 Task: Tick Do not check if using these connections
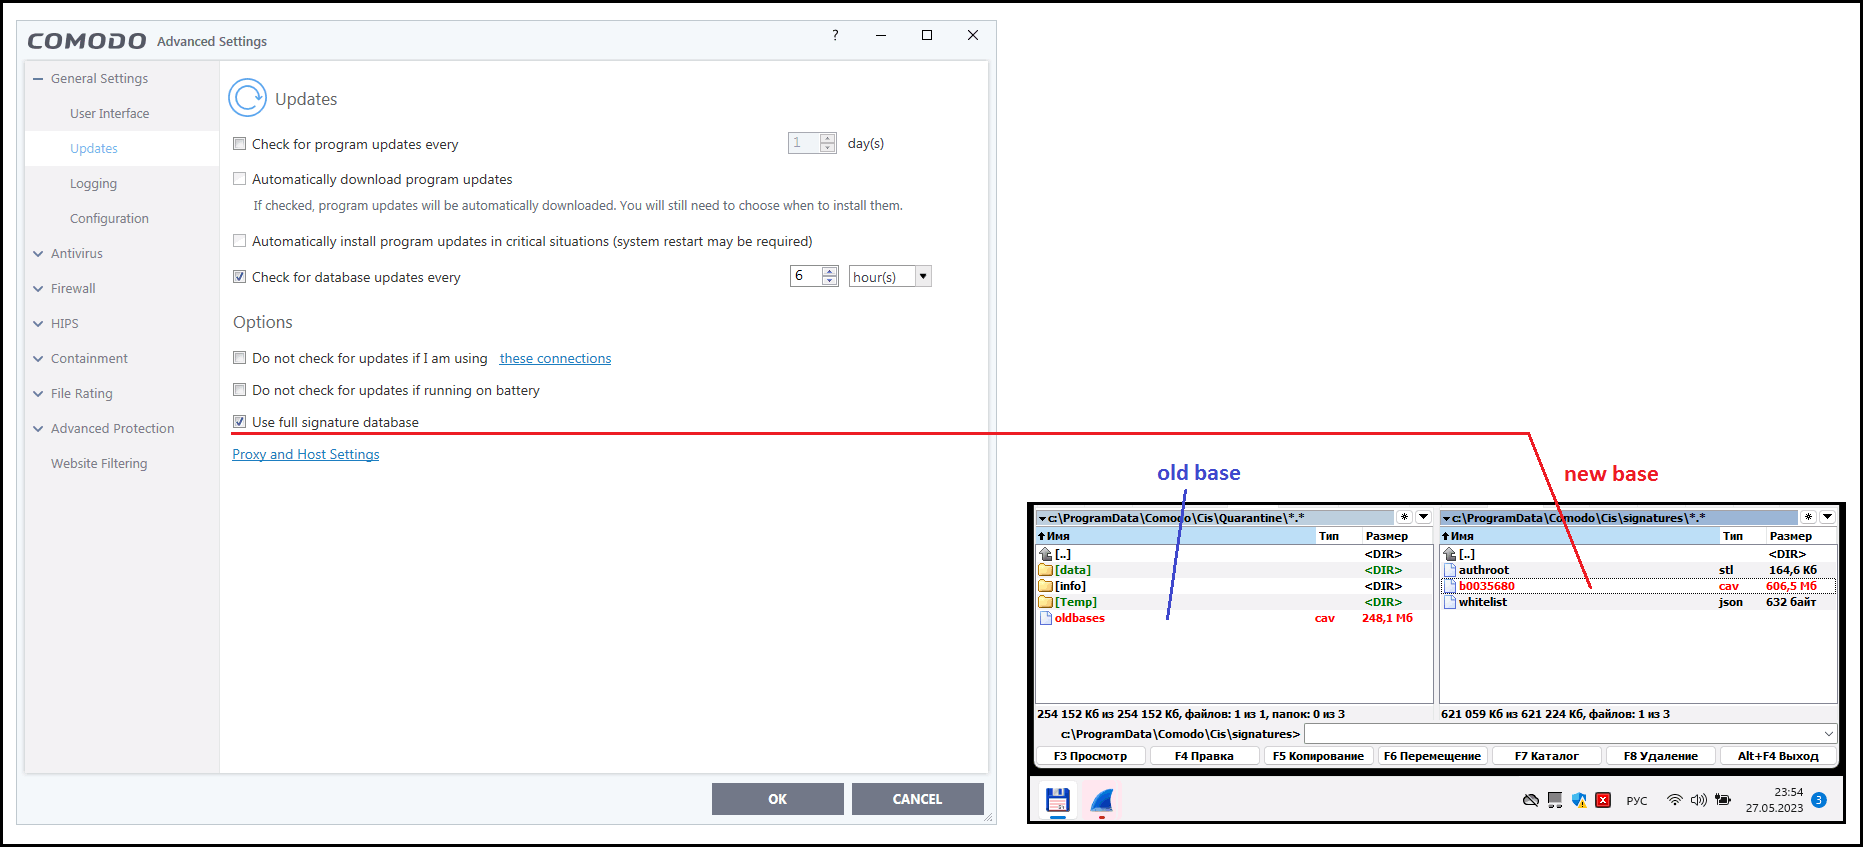point(240,358)
